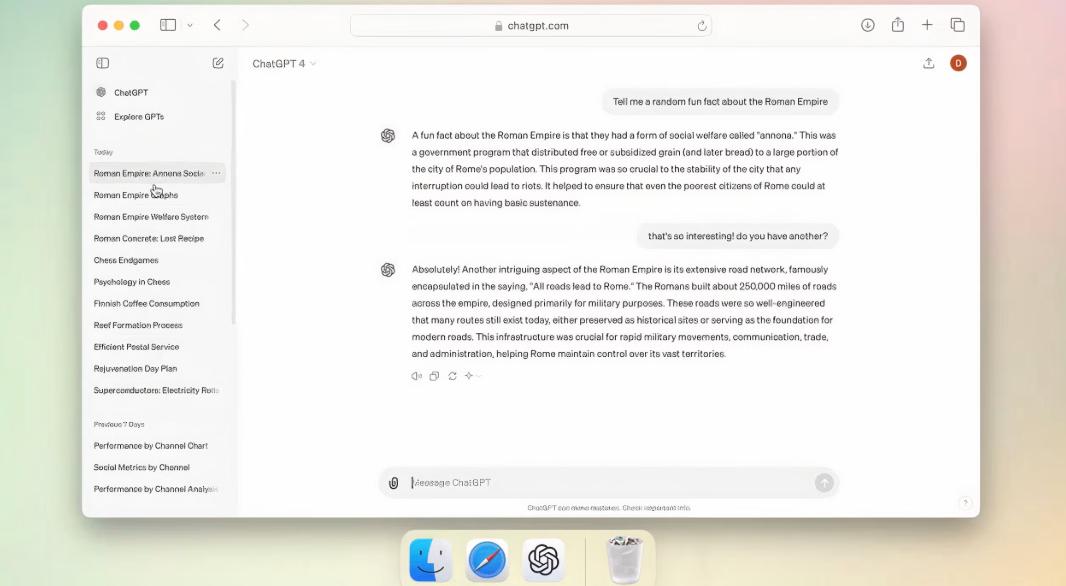Click Safari's share icon in toolbar

click(897, 25)
